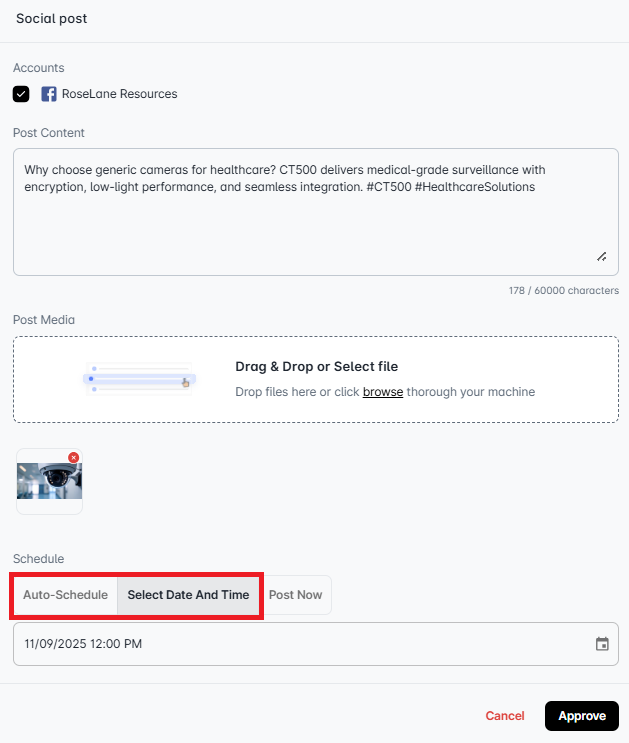
Task: Click the Facebook logo icon
Action: 48,94
